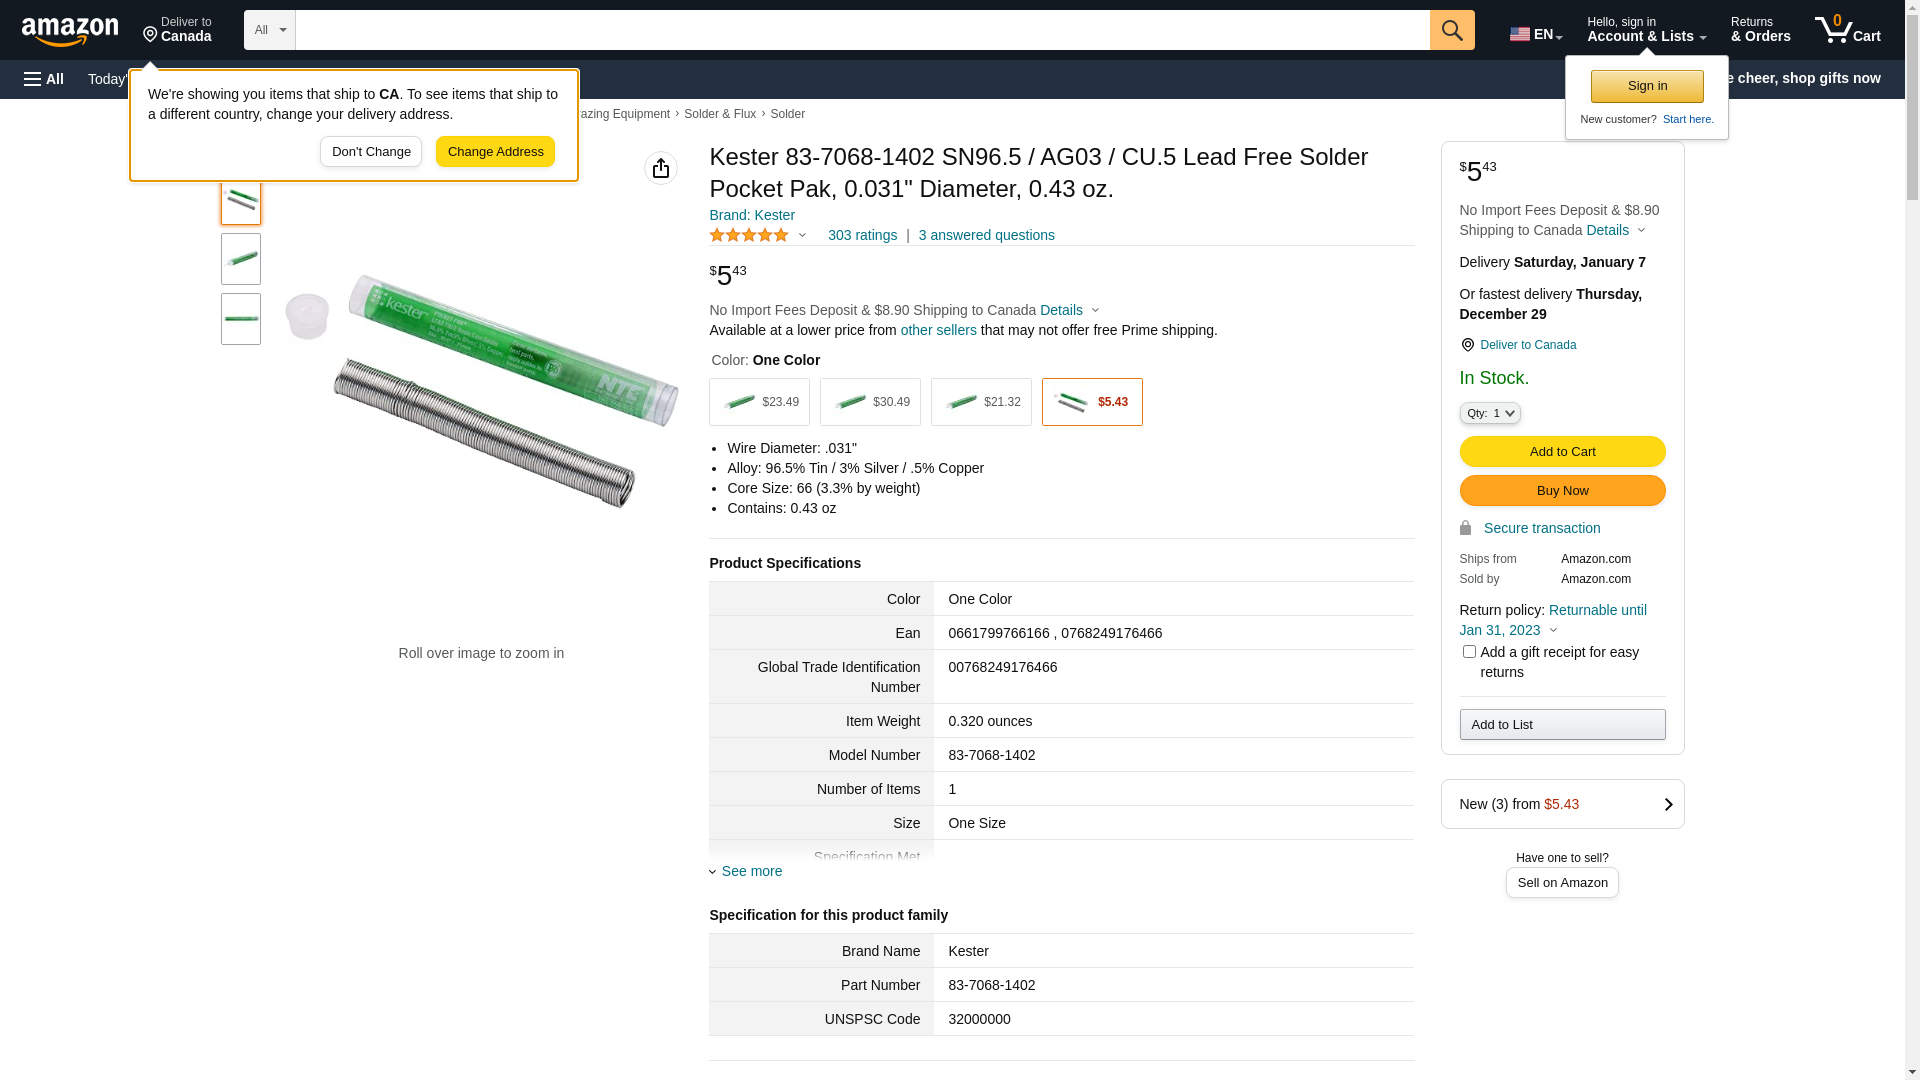The height and width of the screenshot is (1080, 1920).
Task: Open the All hamburger menu
Action: pyautogui.click(x=44, y=79)
